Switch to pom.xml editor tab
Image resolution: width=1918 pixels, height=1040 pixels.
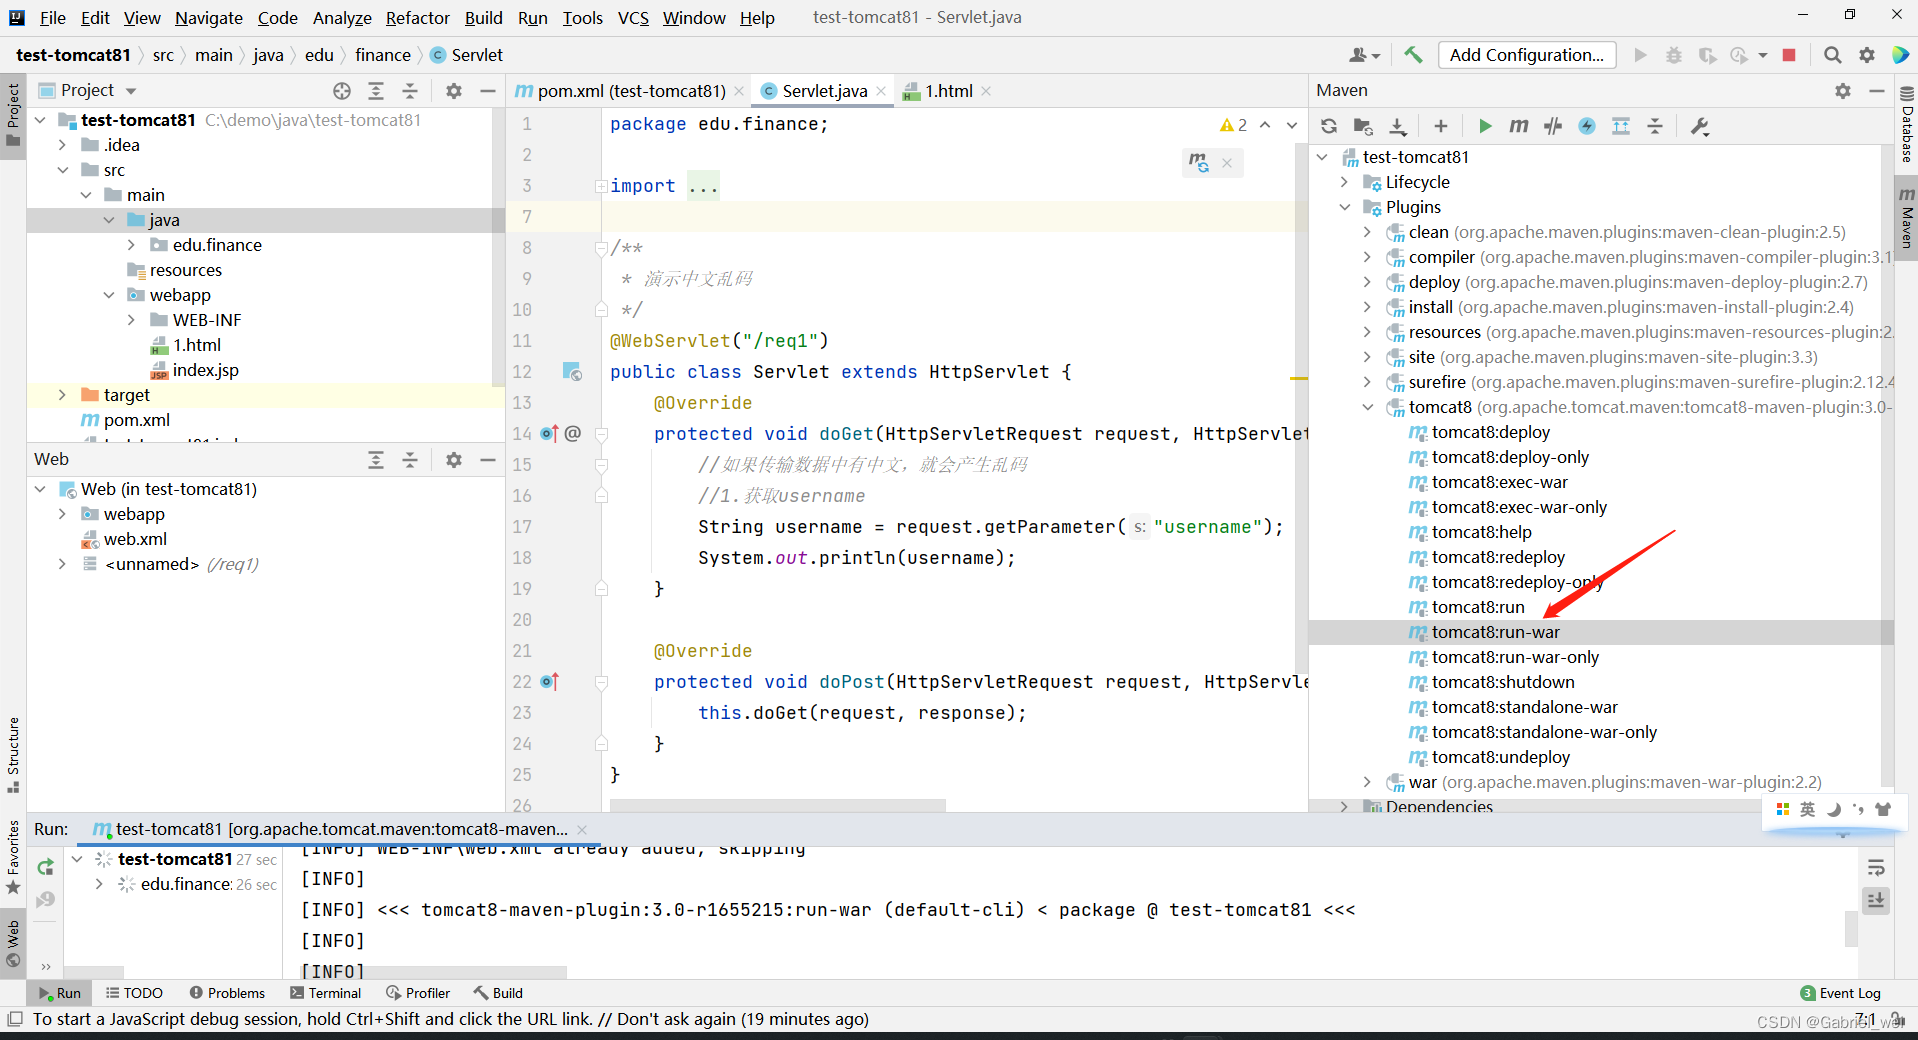(x=630, y=91)
